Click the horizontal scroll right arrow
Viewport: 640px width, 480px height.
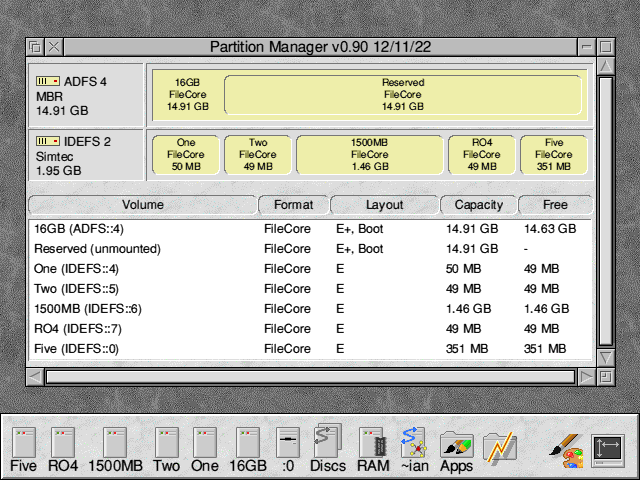[587, 376]
